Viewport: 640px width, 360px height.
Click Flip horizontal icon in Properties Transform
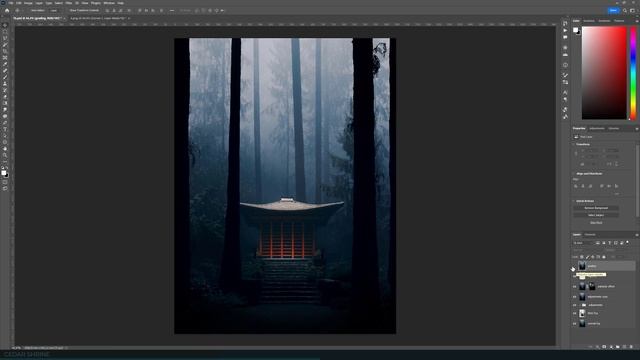tap(609, 164)
